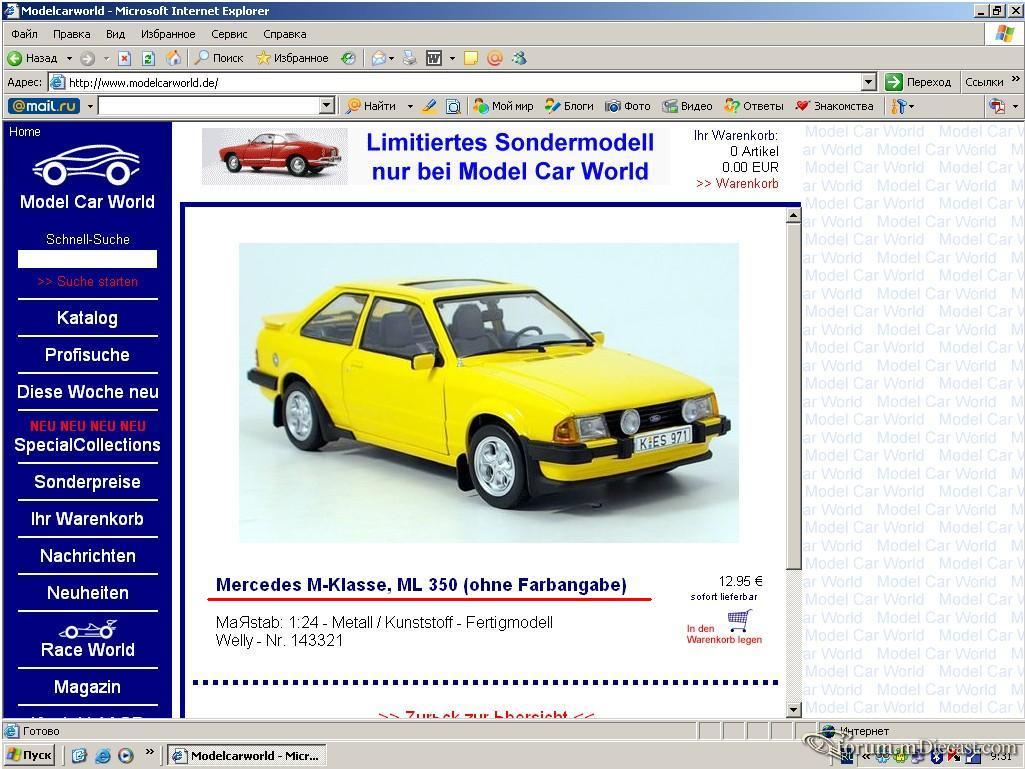Open the Вид menu
The width and height of the screenshot is (1025, 769).
[x=115, y=34]
